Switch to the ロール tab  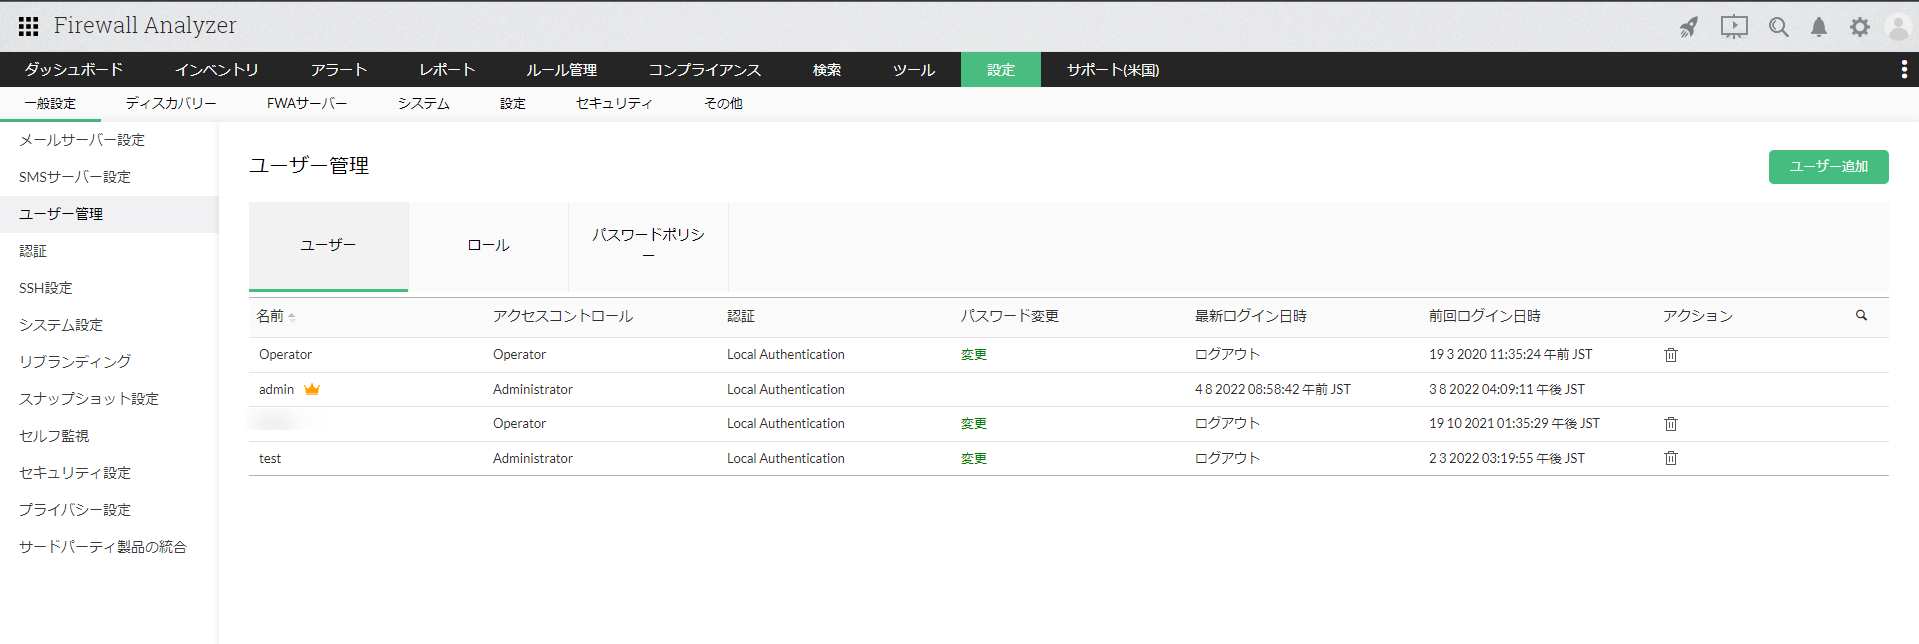click(488, 246)
